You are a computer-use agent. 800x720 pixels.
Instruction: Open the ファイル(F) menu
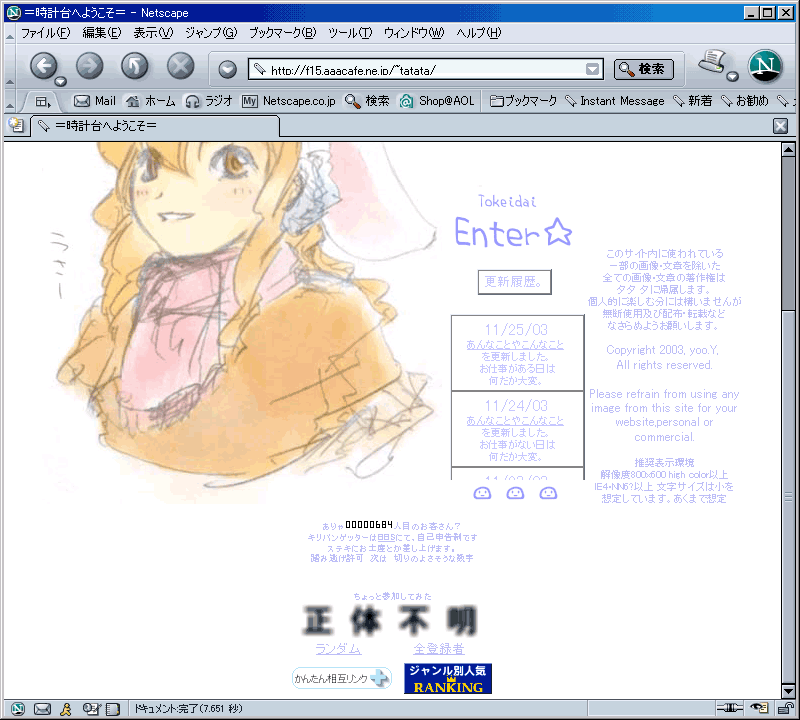click(45, 33)
